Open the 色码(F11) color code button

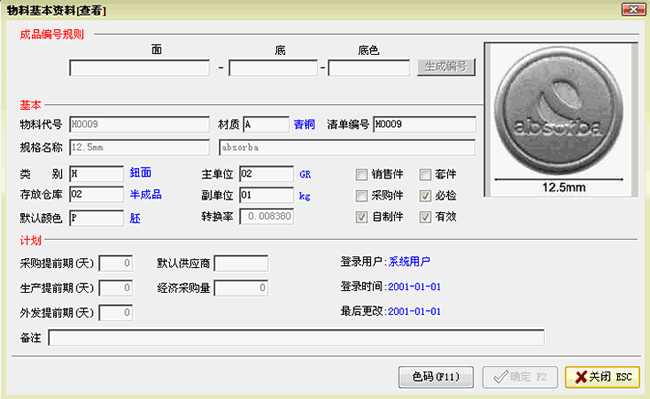(x=436, y=377)
